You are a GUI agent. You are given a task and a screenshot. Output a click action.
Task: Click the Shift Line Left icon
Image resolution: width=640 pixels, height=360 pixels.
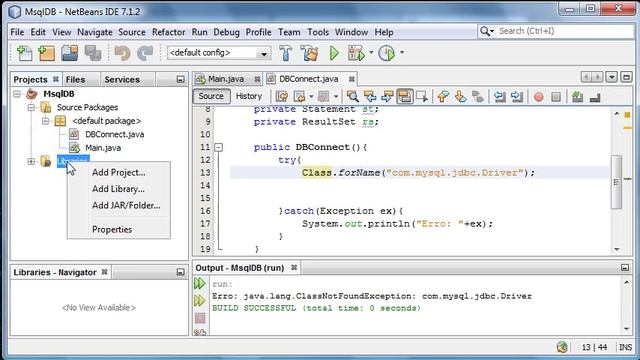pyautogui.click(x=499, y=97)
